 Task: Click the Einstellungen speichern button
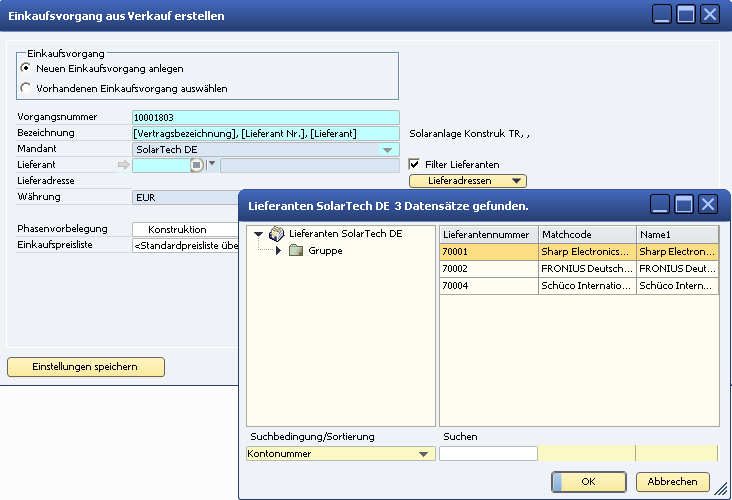(85, 367)
